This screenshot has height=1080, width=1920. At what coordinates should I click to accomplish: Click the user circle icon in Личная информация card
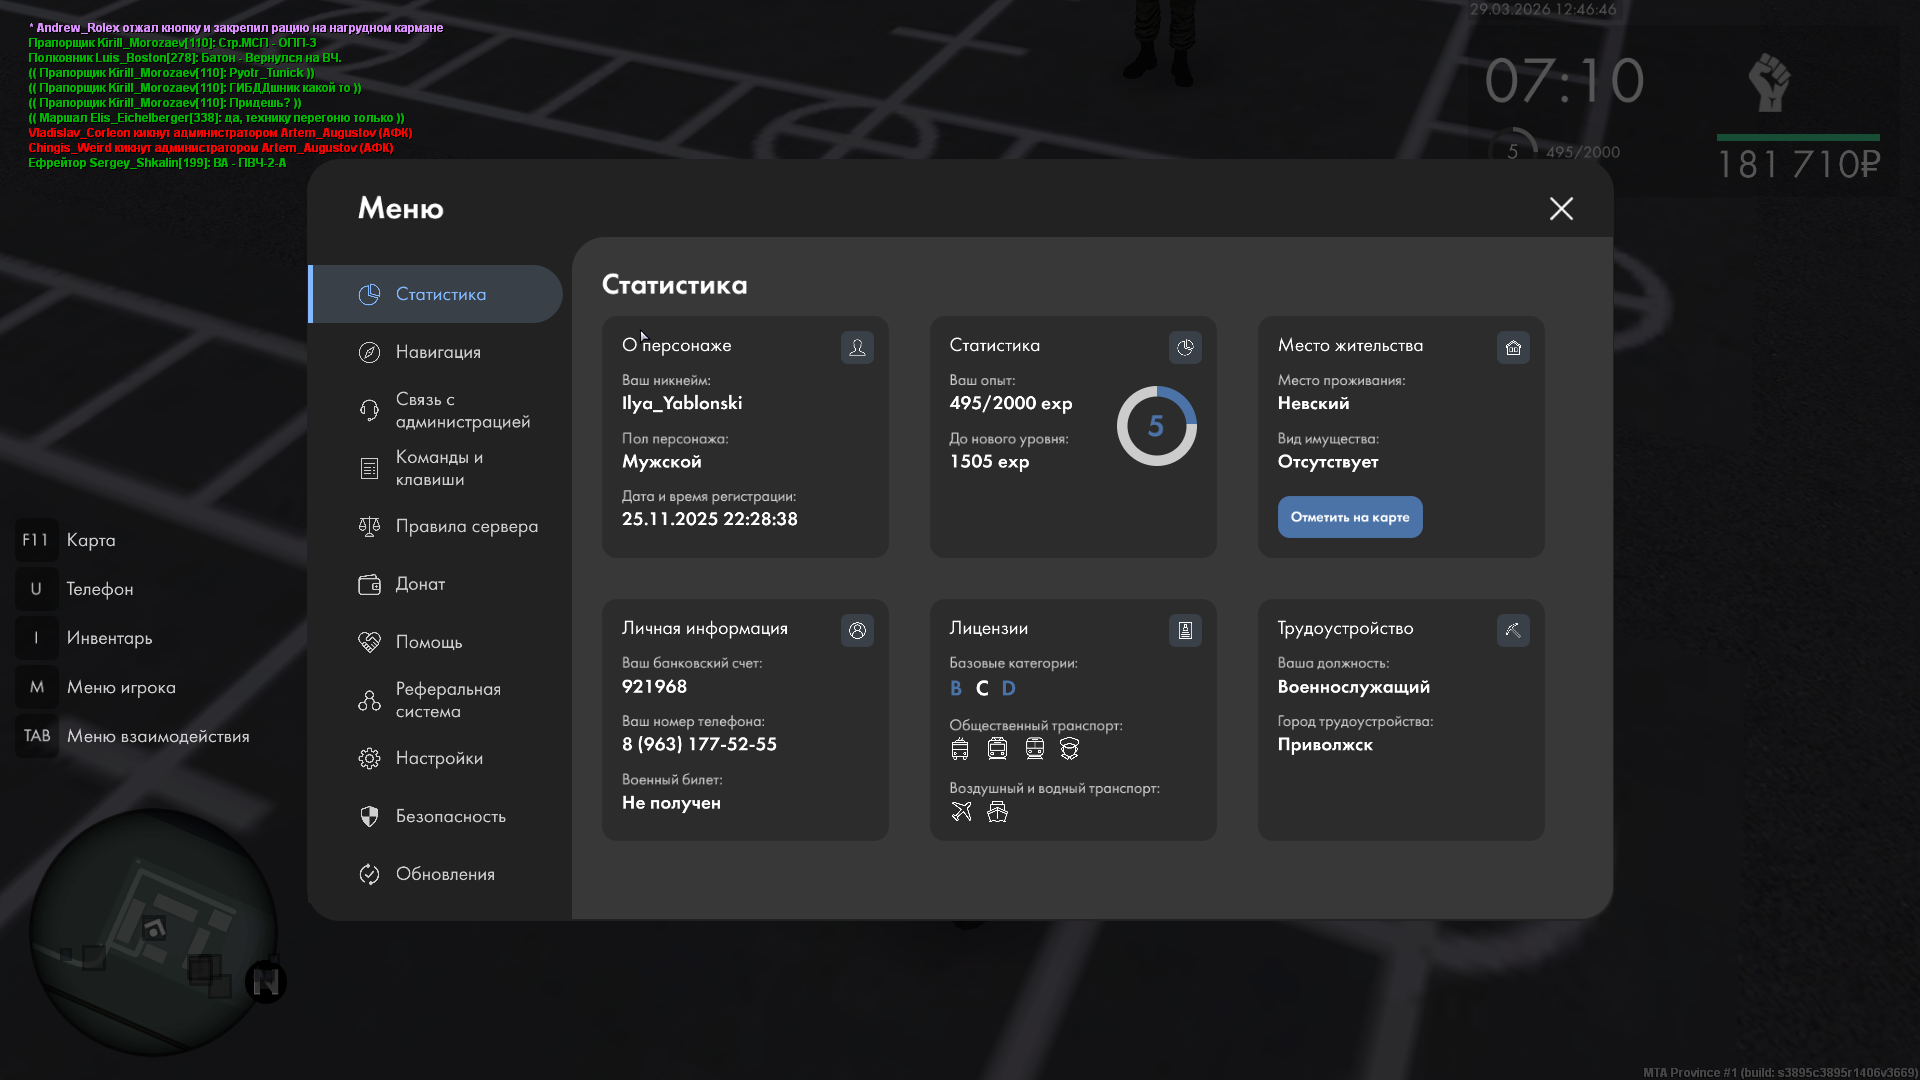(x=857, y=630)
